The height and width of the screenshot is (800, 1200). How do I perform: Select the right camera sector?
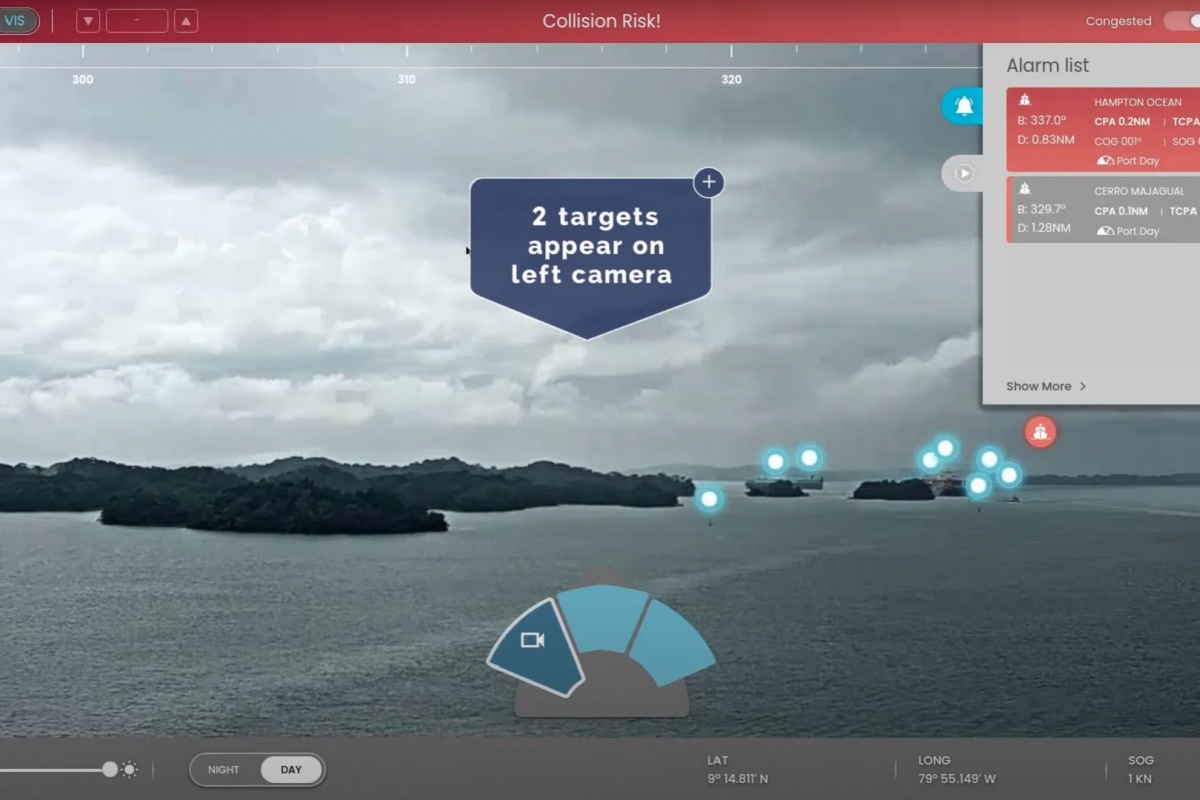coord(669,641)
